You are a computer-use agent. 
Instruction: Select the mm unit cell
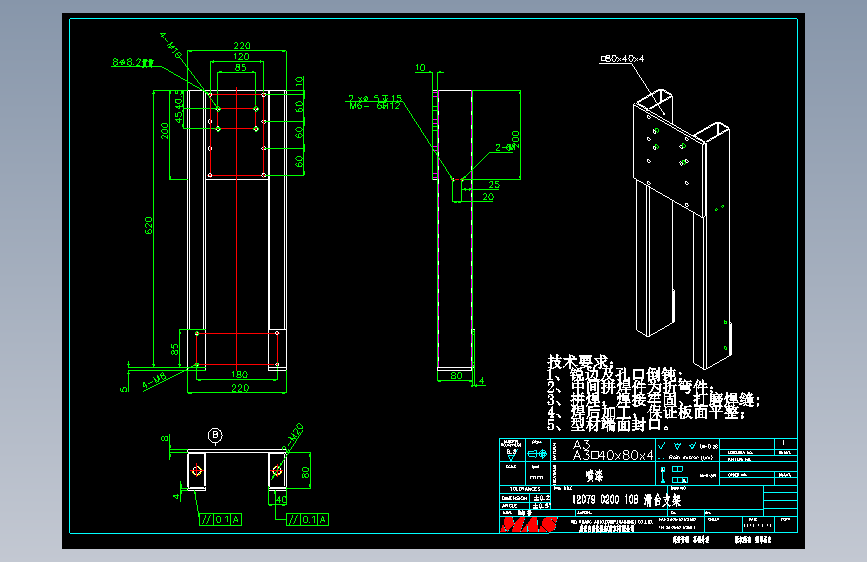coord(536,477)
